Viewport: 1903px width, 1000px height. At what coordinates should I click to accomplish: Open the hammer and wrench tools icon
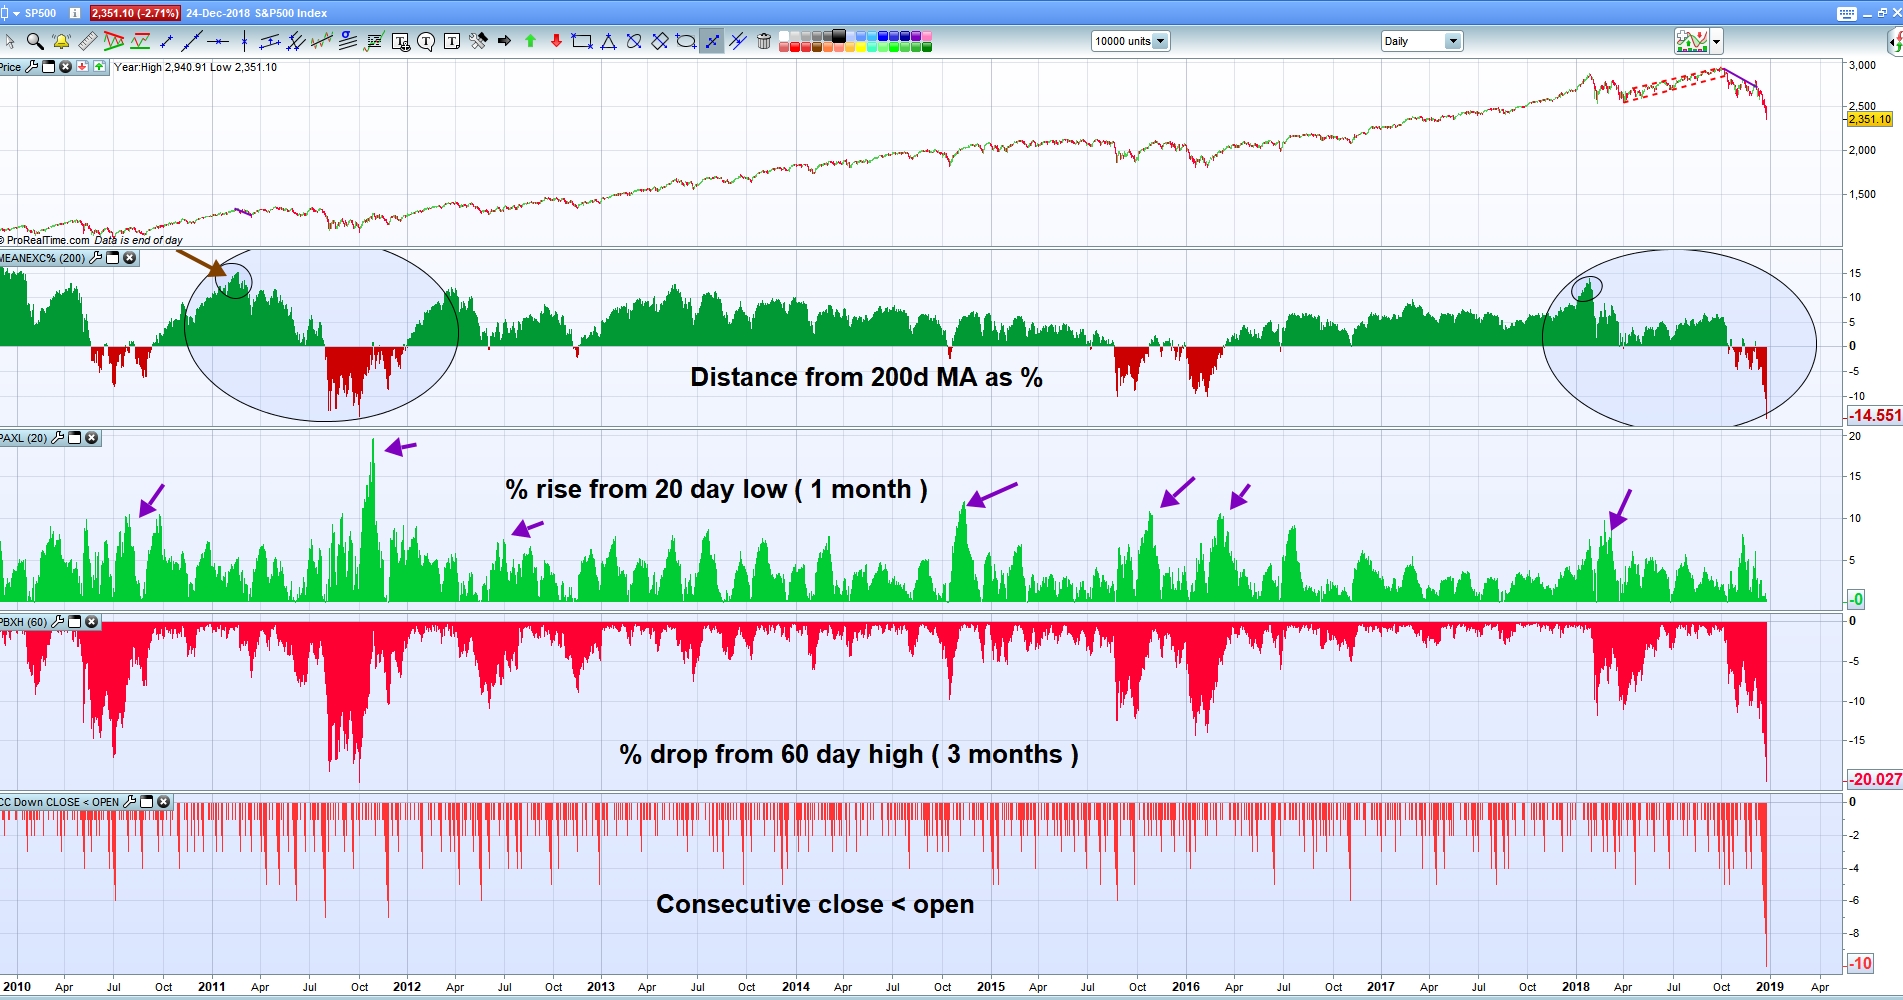point(478,41)
